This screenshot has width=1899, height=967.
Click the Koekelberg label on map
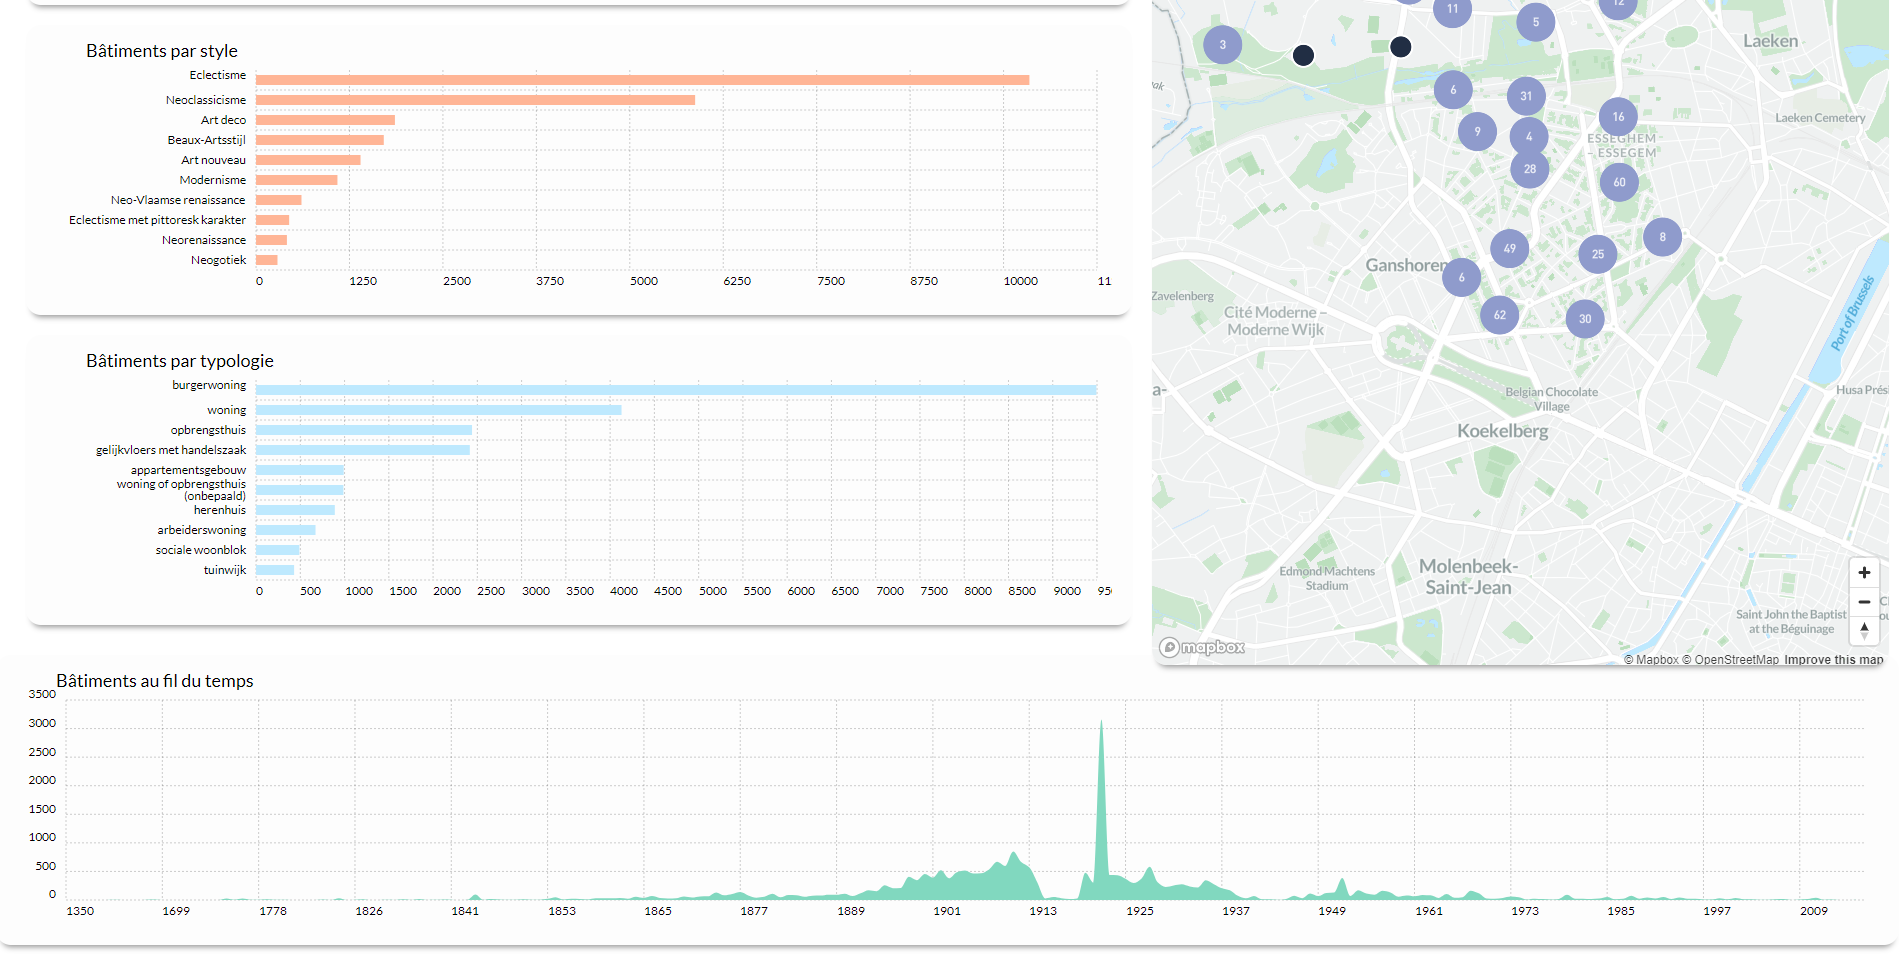click(1502, 431)
